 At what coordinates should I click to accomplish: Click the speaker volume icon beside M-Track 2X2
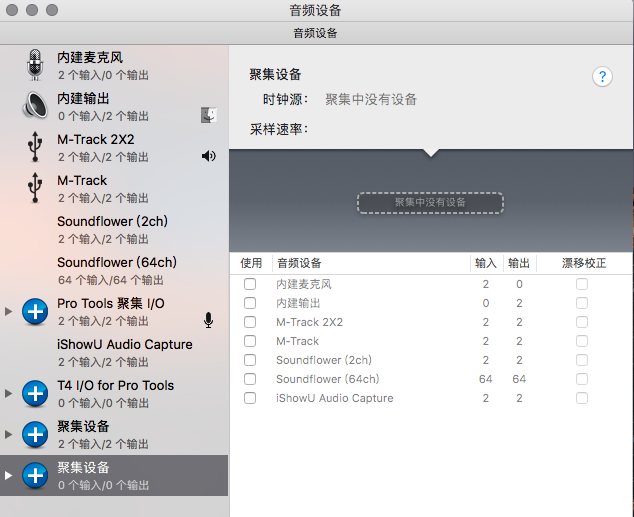point(208,156)
